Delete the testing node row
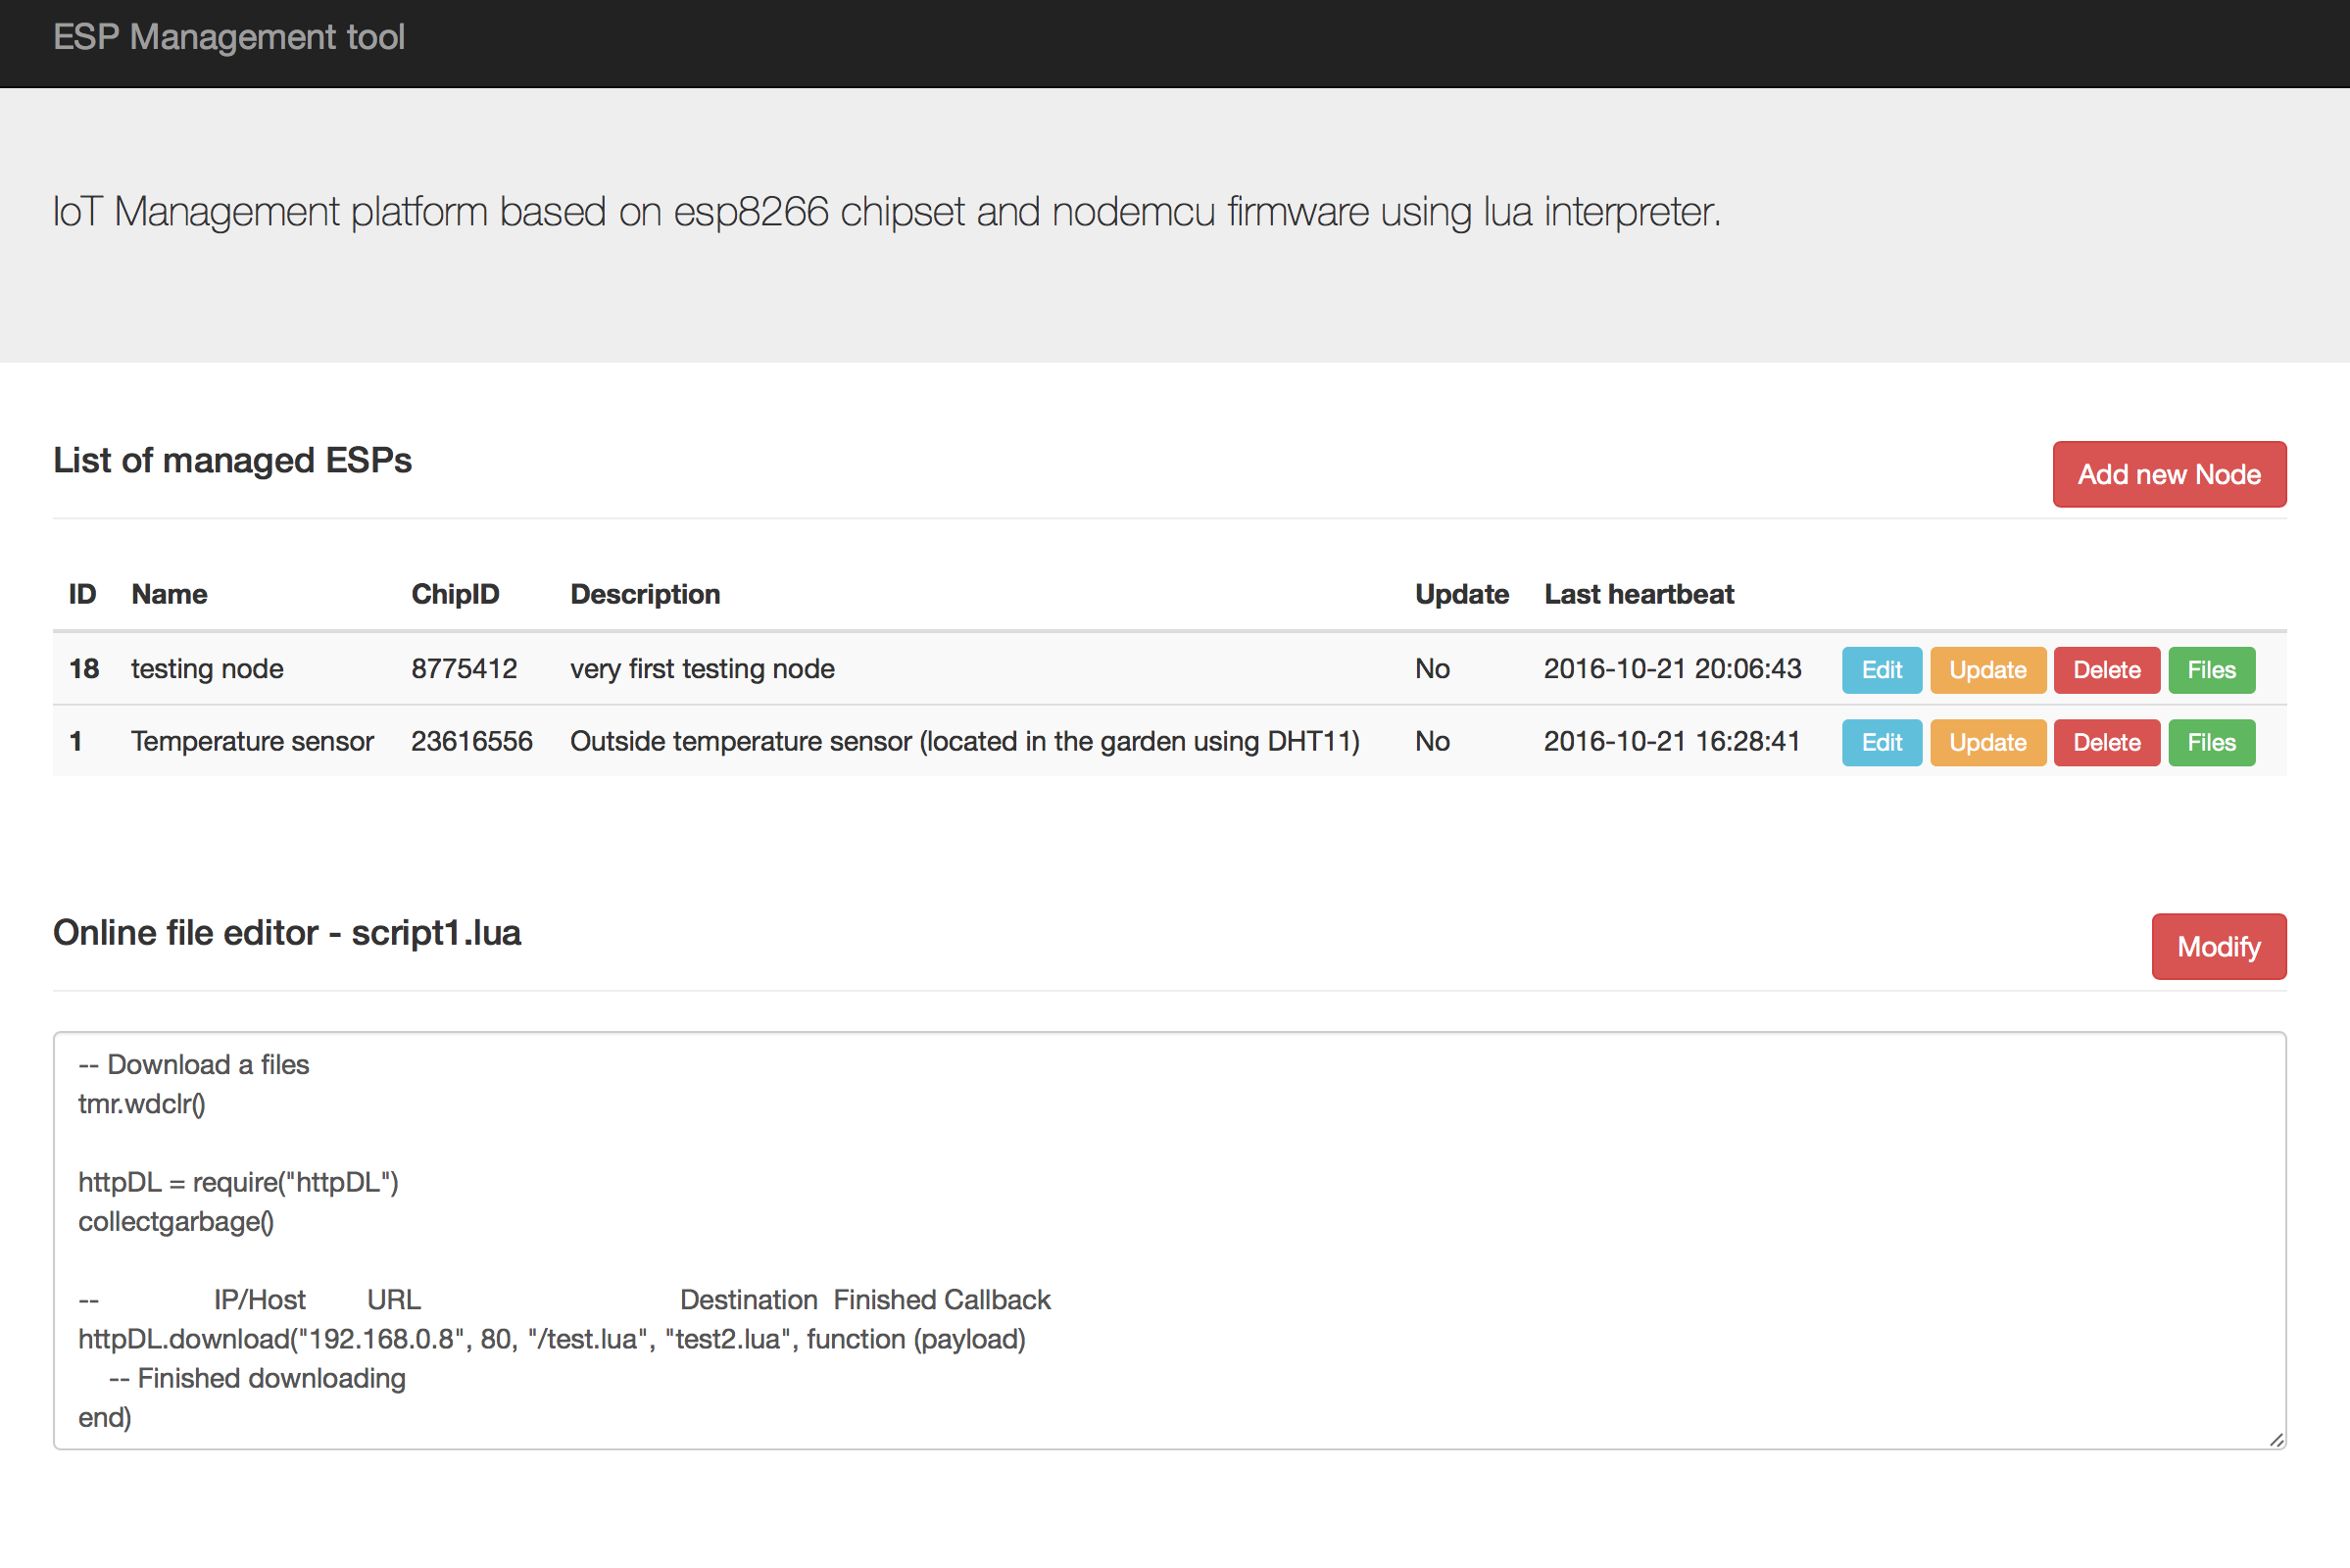Screen dimensions: 2350x1568 tap(2105, 670)
